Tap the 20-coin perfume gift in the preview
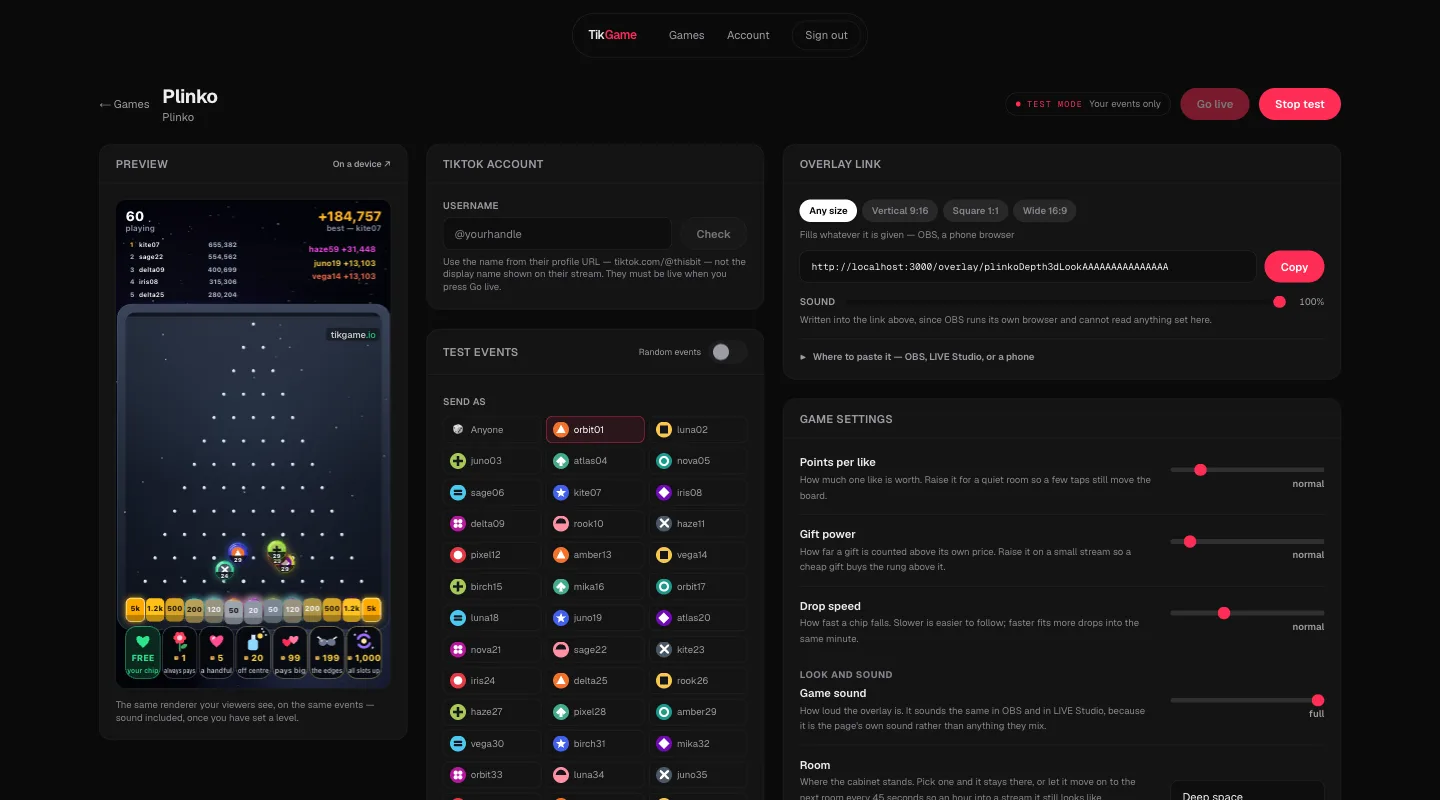 [x=254, y=651]
